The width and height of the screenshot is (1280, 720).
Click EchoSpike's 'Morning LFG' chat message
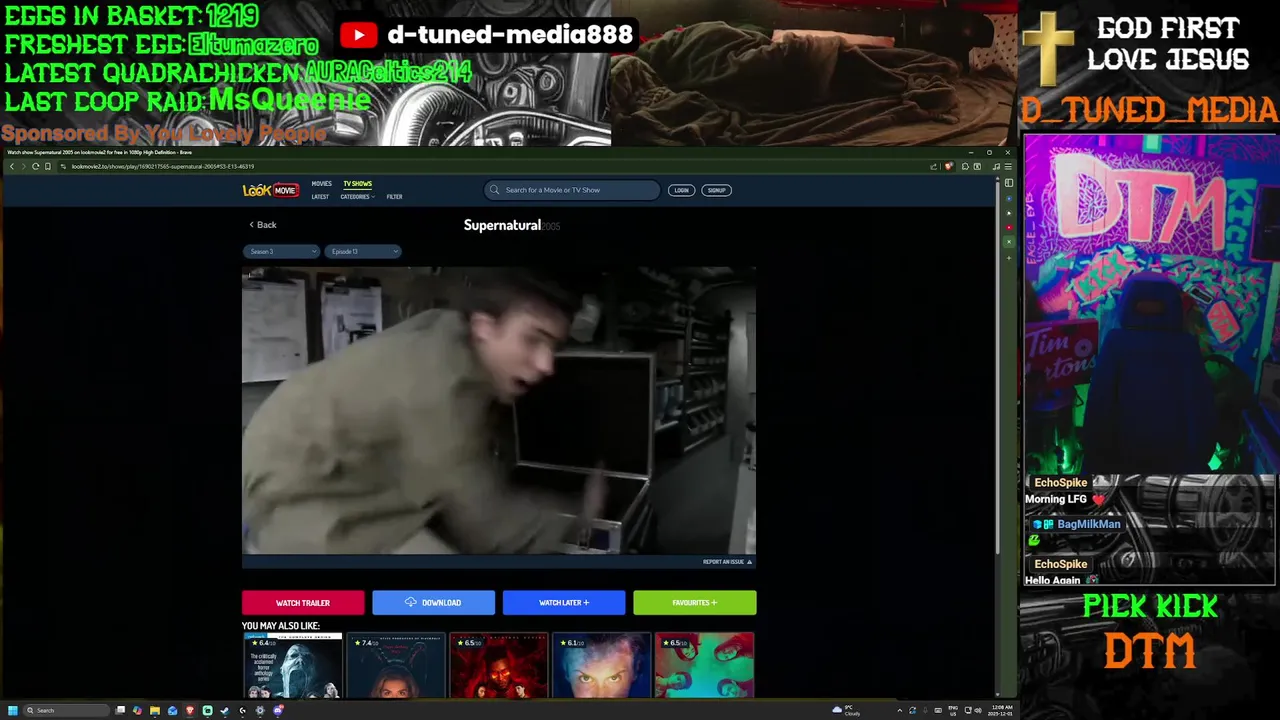pyautogui.click(x=1063, y=499)
